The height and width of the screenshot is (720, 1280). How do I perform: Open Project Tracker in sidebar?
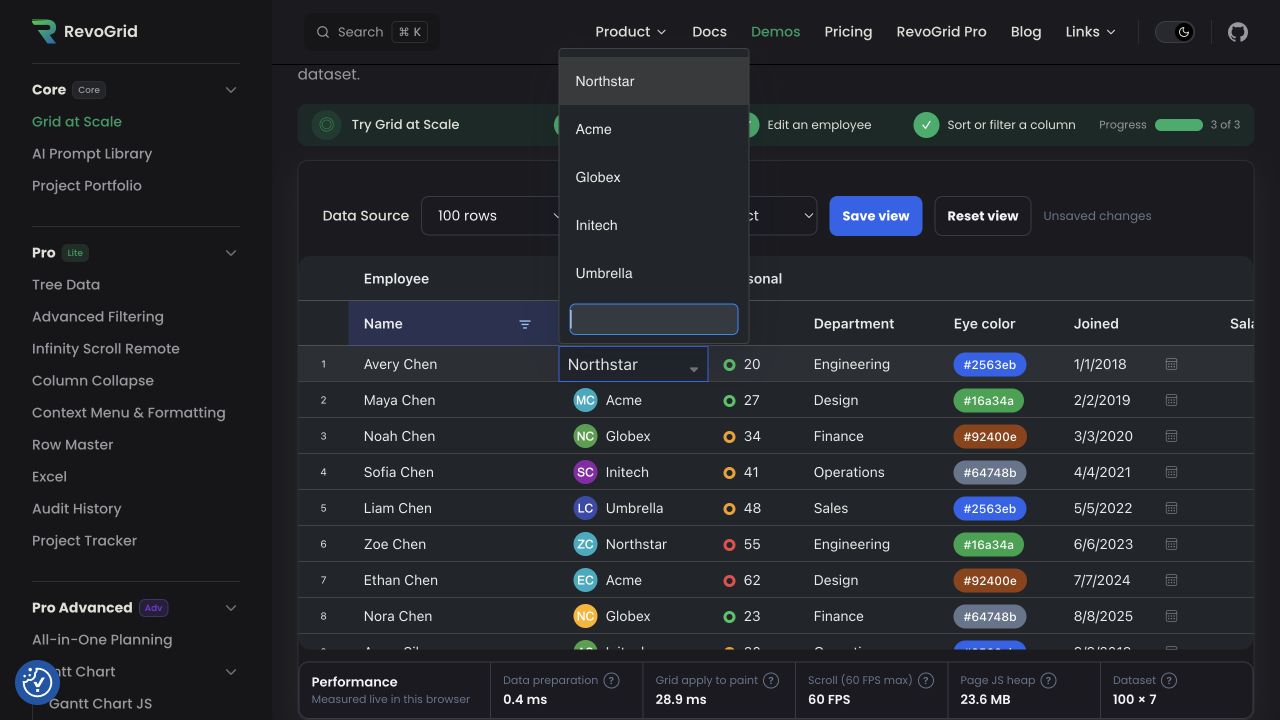[x=84, y=541]
